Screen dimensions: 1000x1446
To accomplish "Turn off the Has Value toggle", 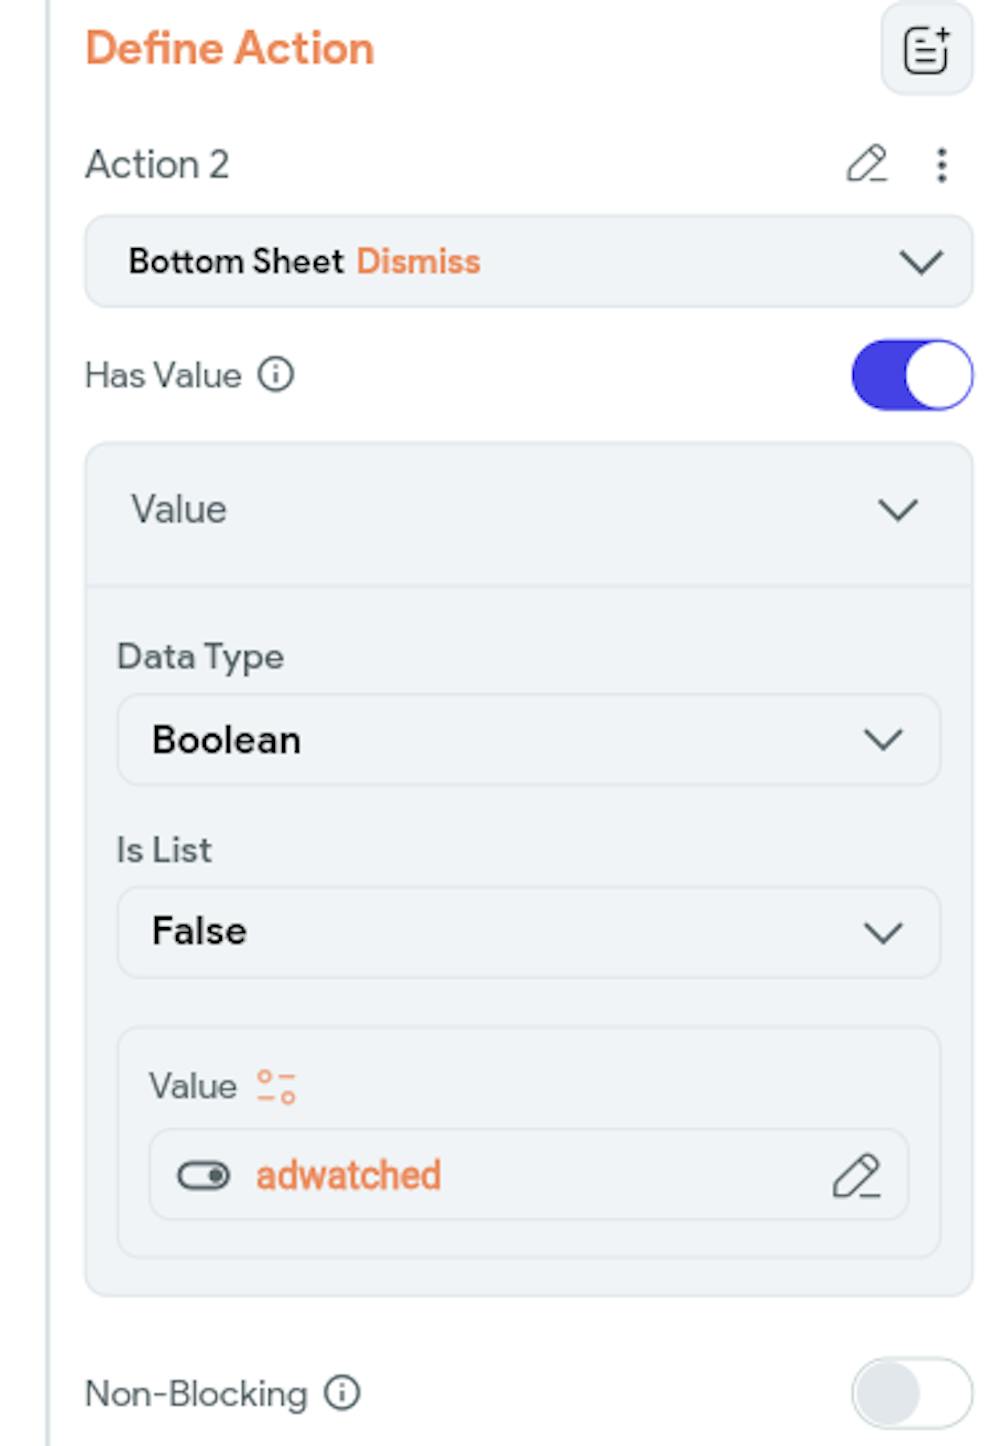I will tap(911, 375).
